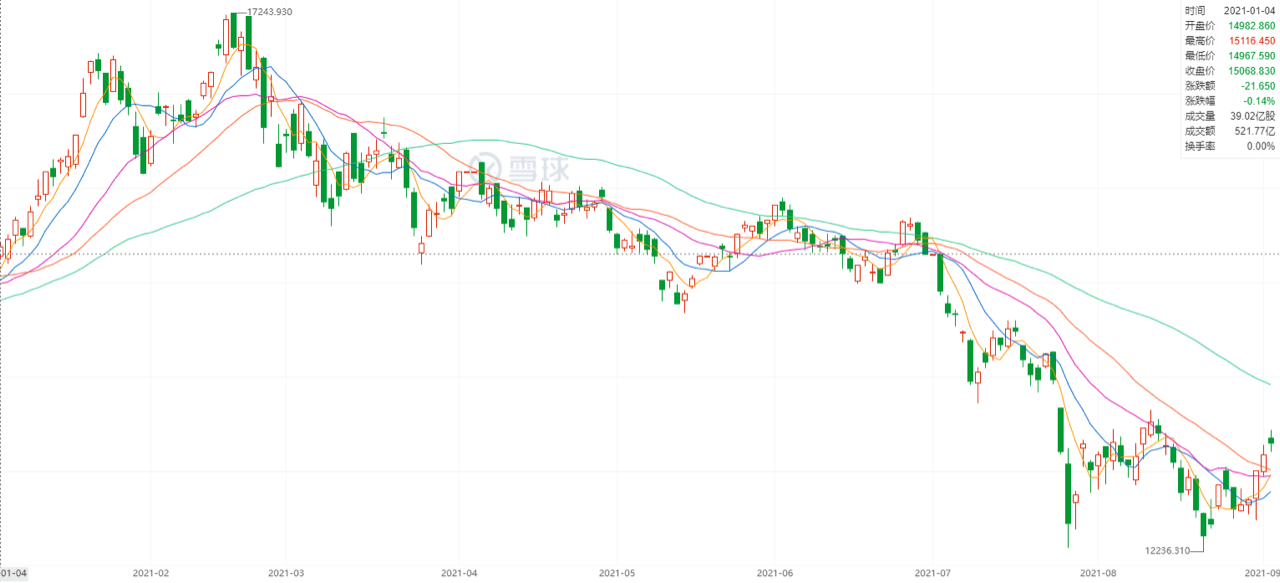Click the 成交量 39.02亿股 value
The image size is (1280, 583).
pyautogui.click(x=1252, y=115)
